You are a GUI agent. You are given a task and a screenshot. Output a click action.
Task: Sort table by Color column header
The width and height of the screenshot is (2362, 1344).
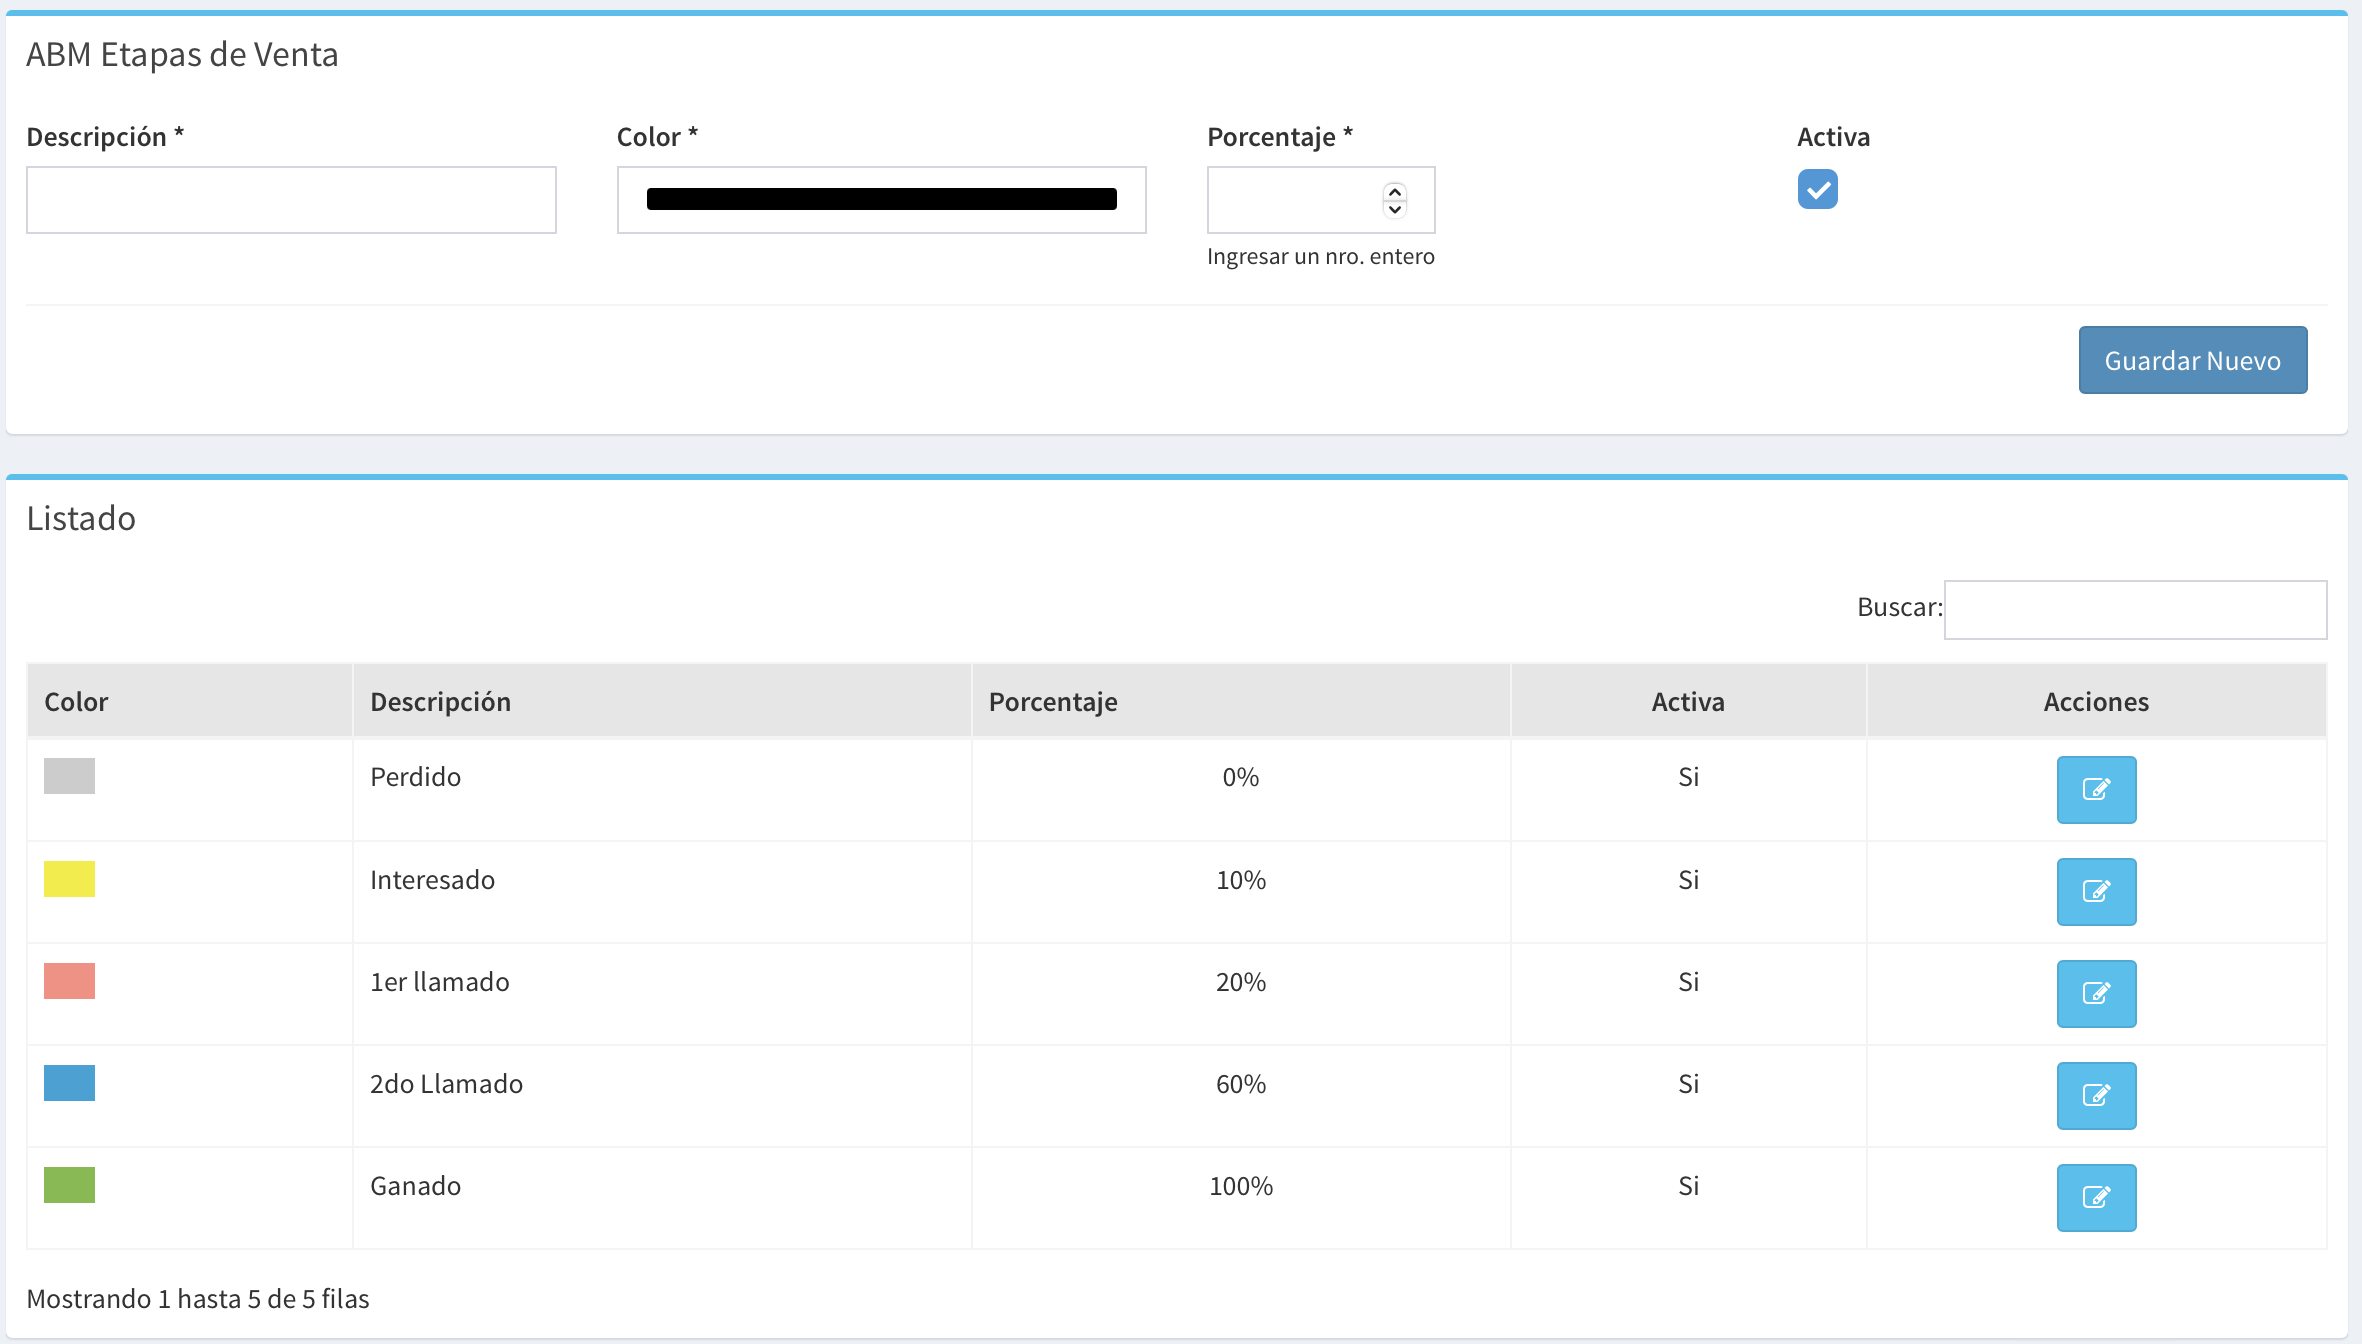point(76,702)
